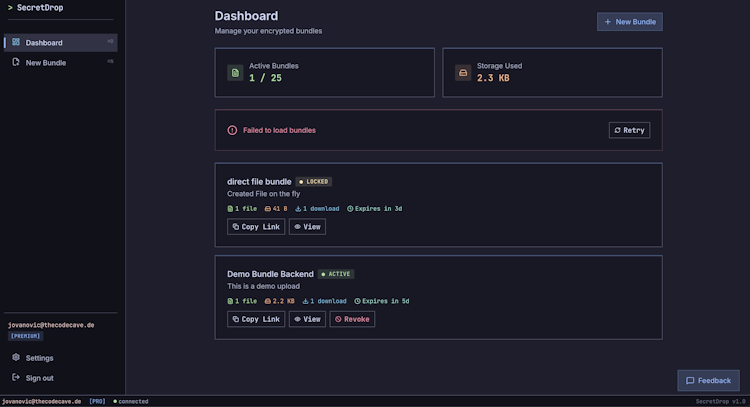Viewport: 750px width, 407px height.
Task: Click the Storage Used drive icon
Action: 463,73
